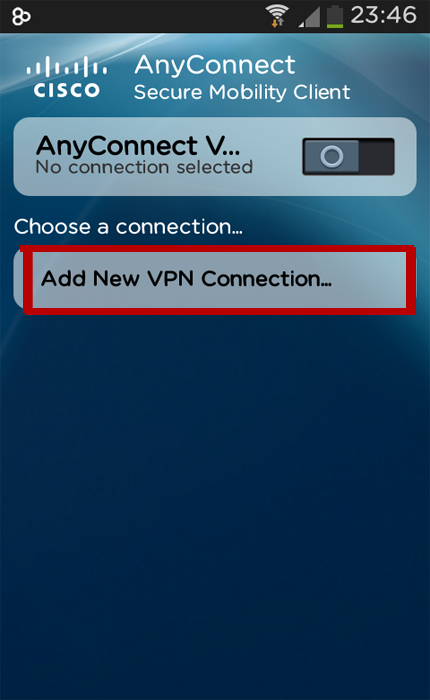Tap the 23:46 clock in the status bar

pyautogui.click(x=384, y=15)
